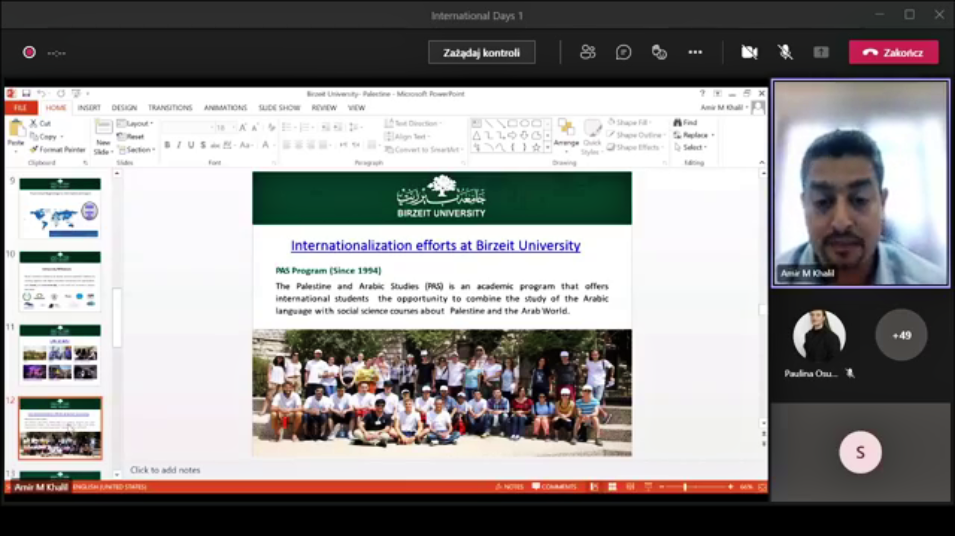Screen dimensions: 955x536
Task: Click the zoom slider handle
Action: [x=685, y=487]
